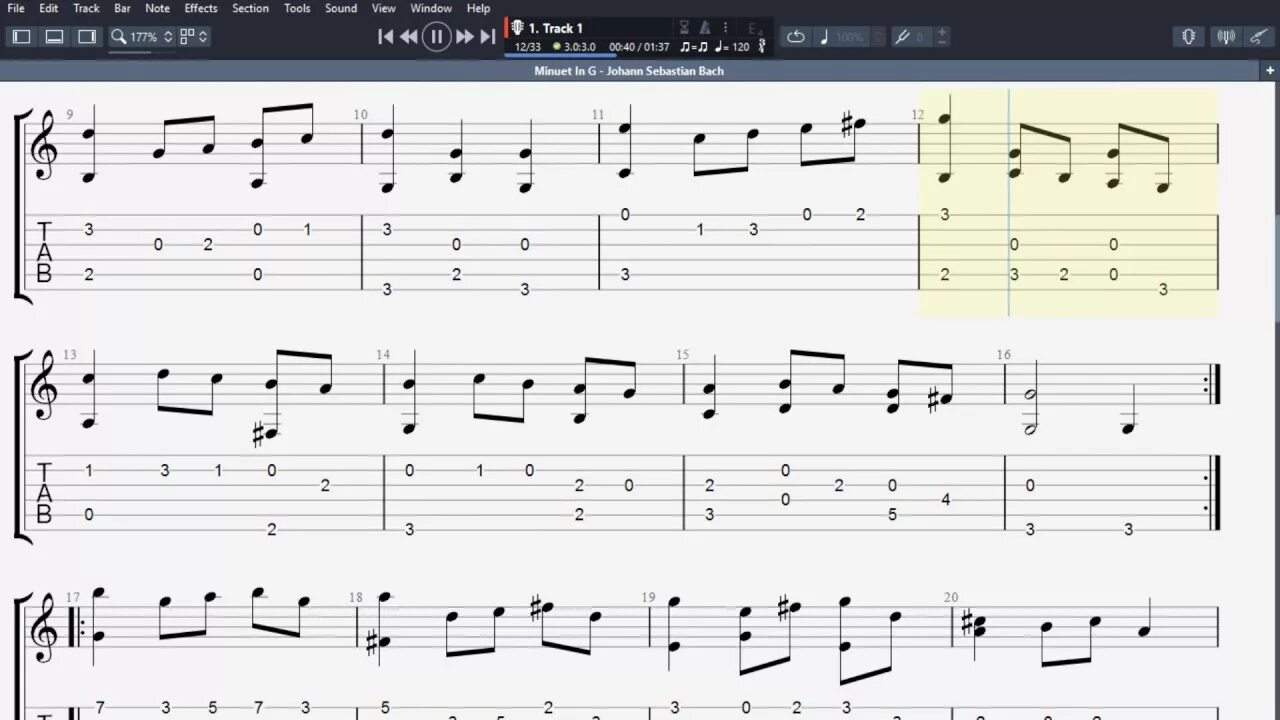The image size is (1280, 720).
Task: Select the Minuet In G document tab
Action: click(629, 71)
